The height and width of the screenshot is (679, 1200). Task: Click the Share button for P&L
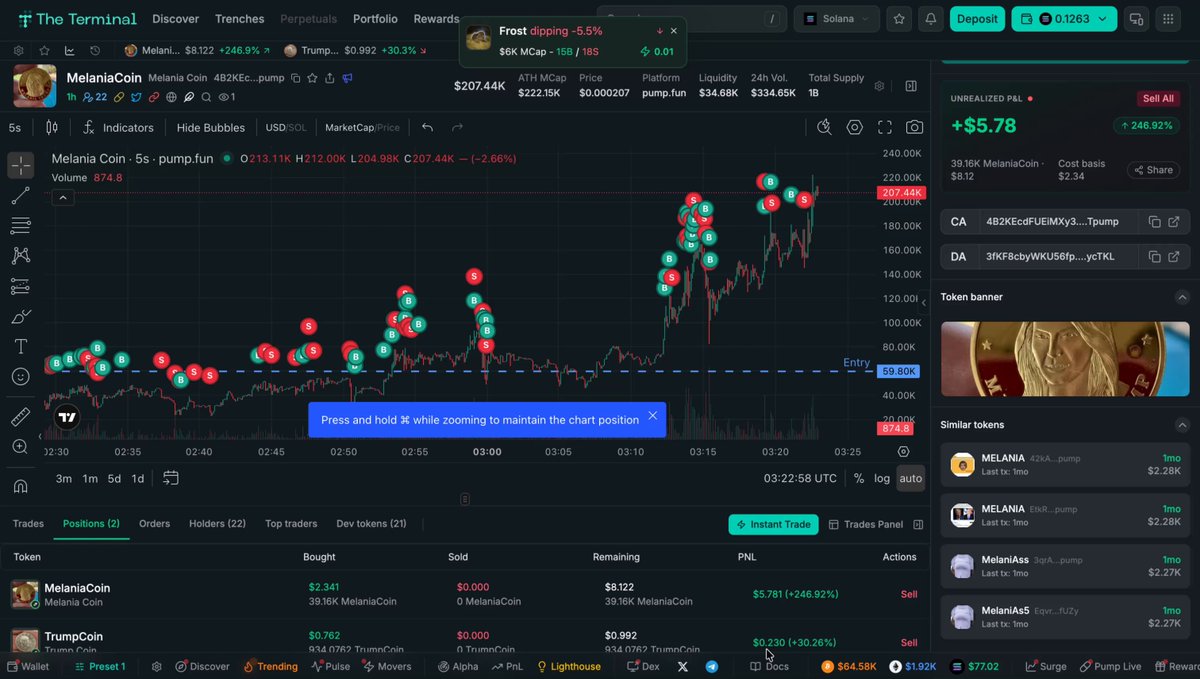pyautogui.click(x=1153, y=170)
